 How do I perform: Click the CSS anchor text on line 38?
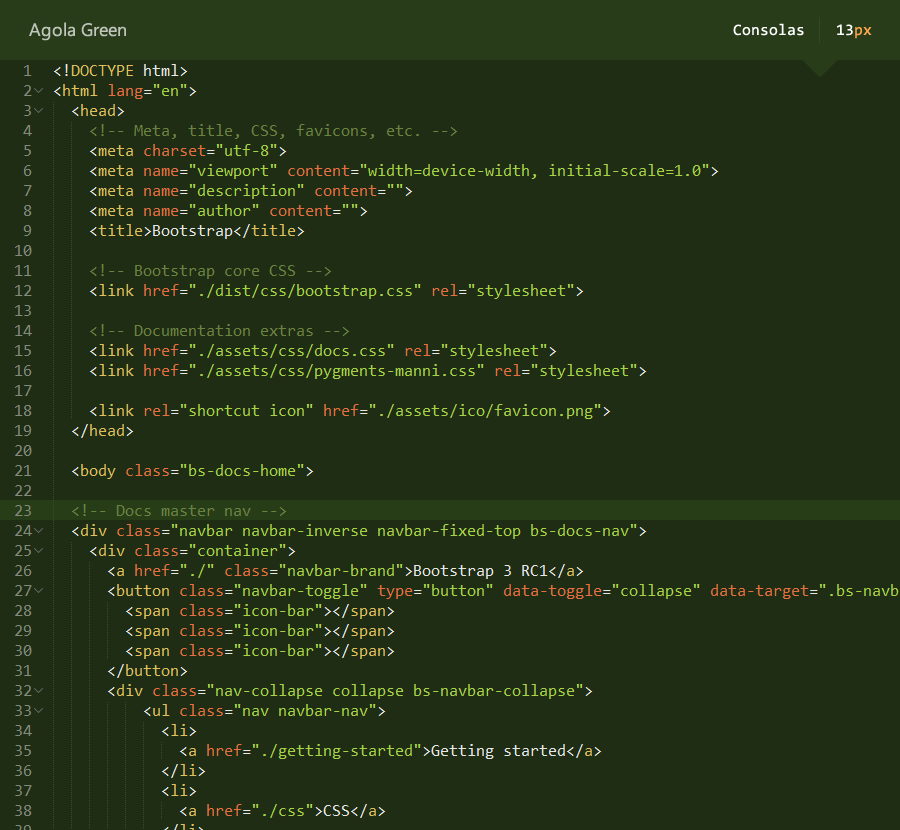pos(336,811)
